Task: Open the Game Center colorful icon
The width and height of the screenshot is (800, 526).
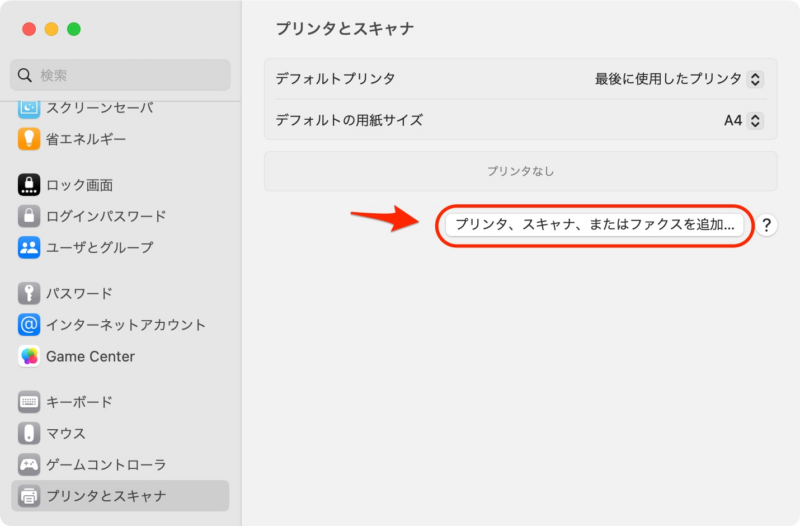Action: [29, 356]
